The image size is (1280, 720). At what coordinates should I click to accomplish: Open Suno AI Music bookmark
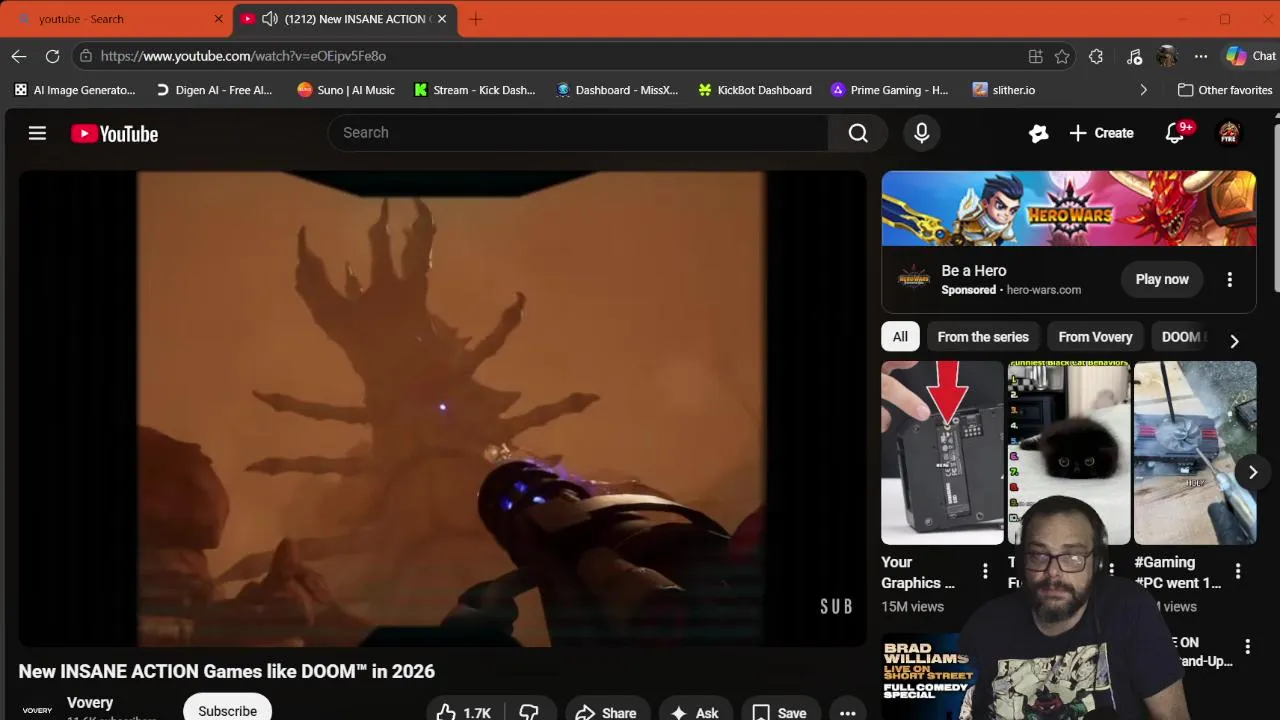(346, 90)
